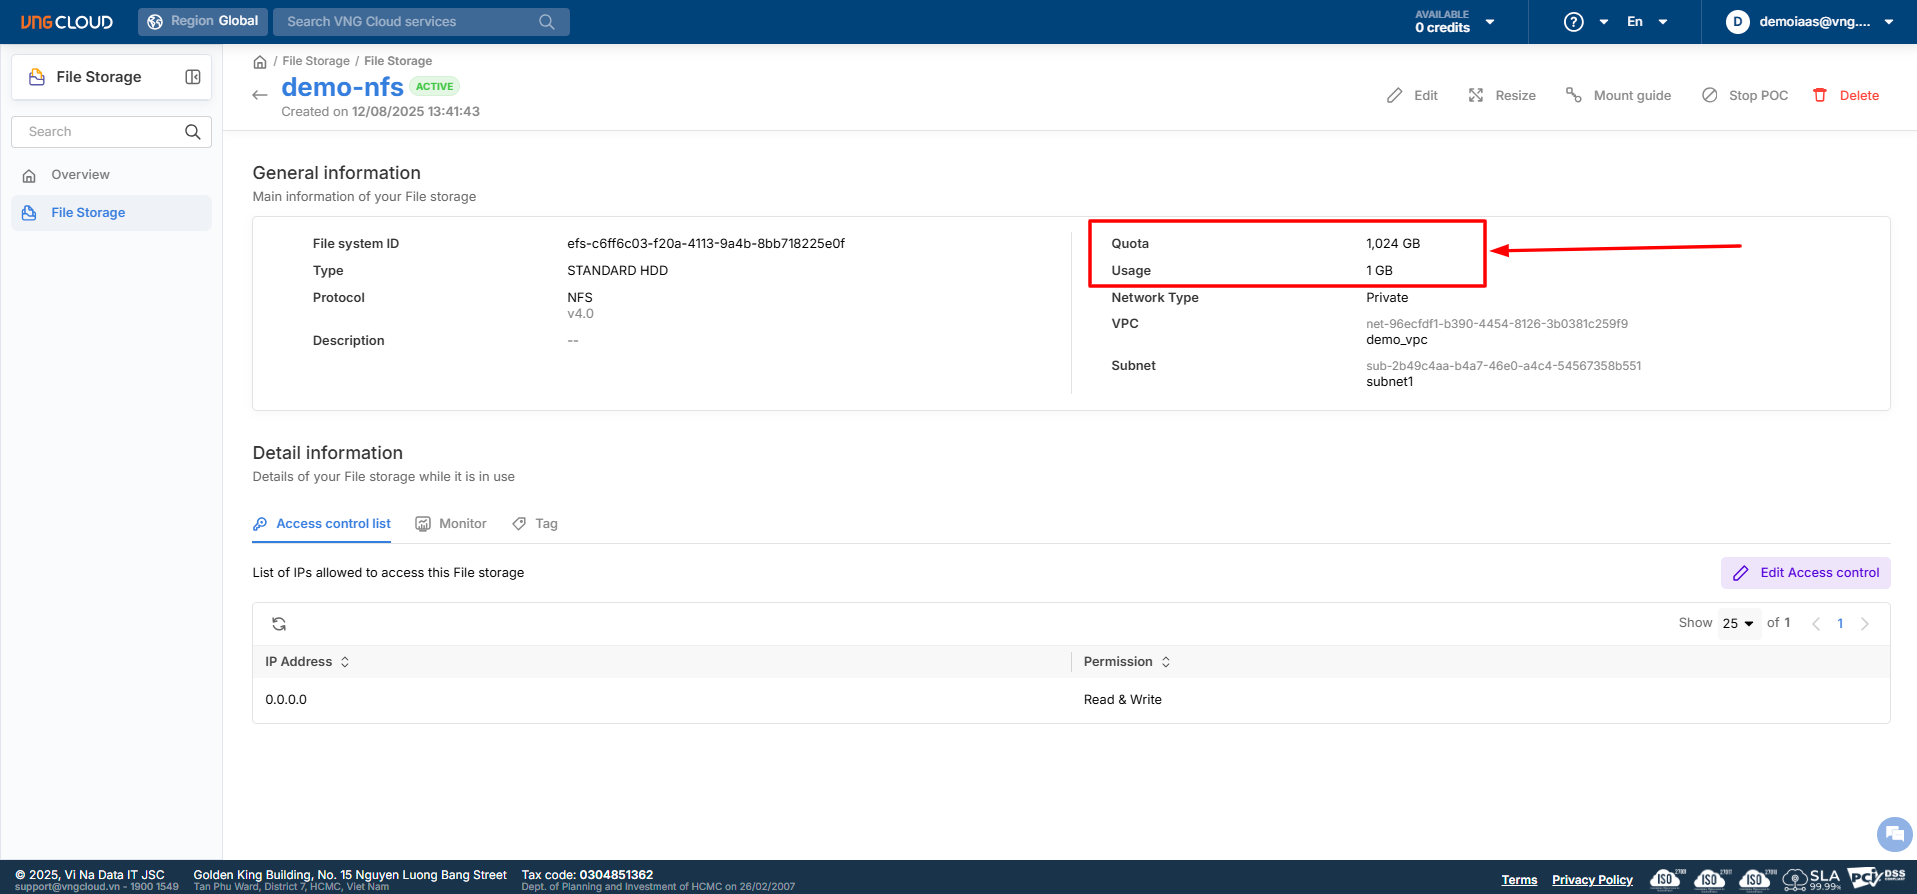Open the Resize file storage option
Image resolution: width=1917 pixels, height=894 pixels.
1502,96
